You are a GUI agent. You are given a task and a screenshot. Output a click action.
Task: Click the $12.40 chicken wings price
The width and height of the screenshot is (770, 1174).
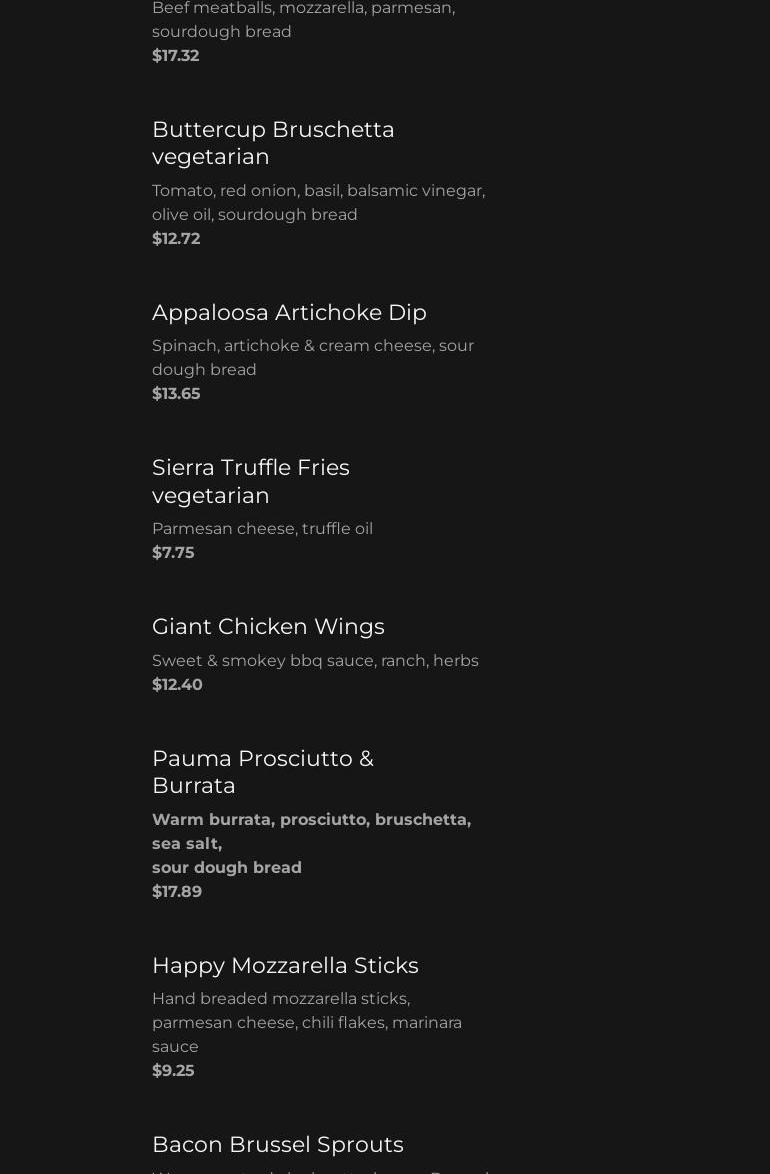(177, 684)
